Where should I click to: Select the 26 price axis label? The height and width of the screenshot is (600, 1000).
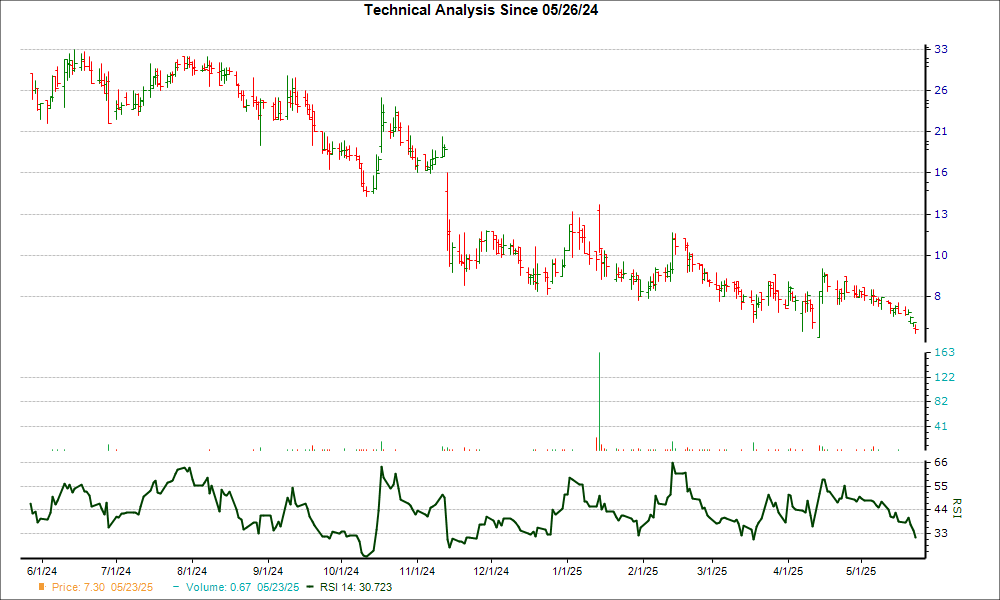(x=941, y=91)
